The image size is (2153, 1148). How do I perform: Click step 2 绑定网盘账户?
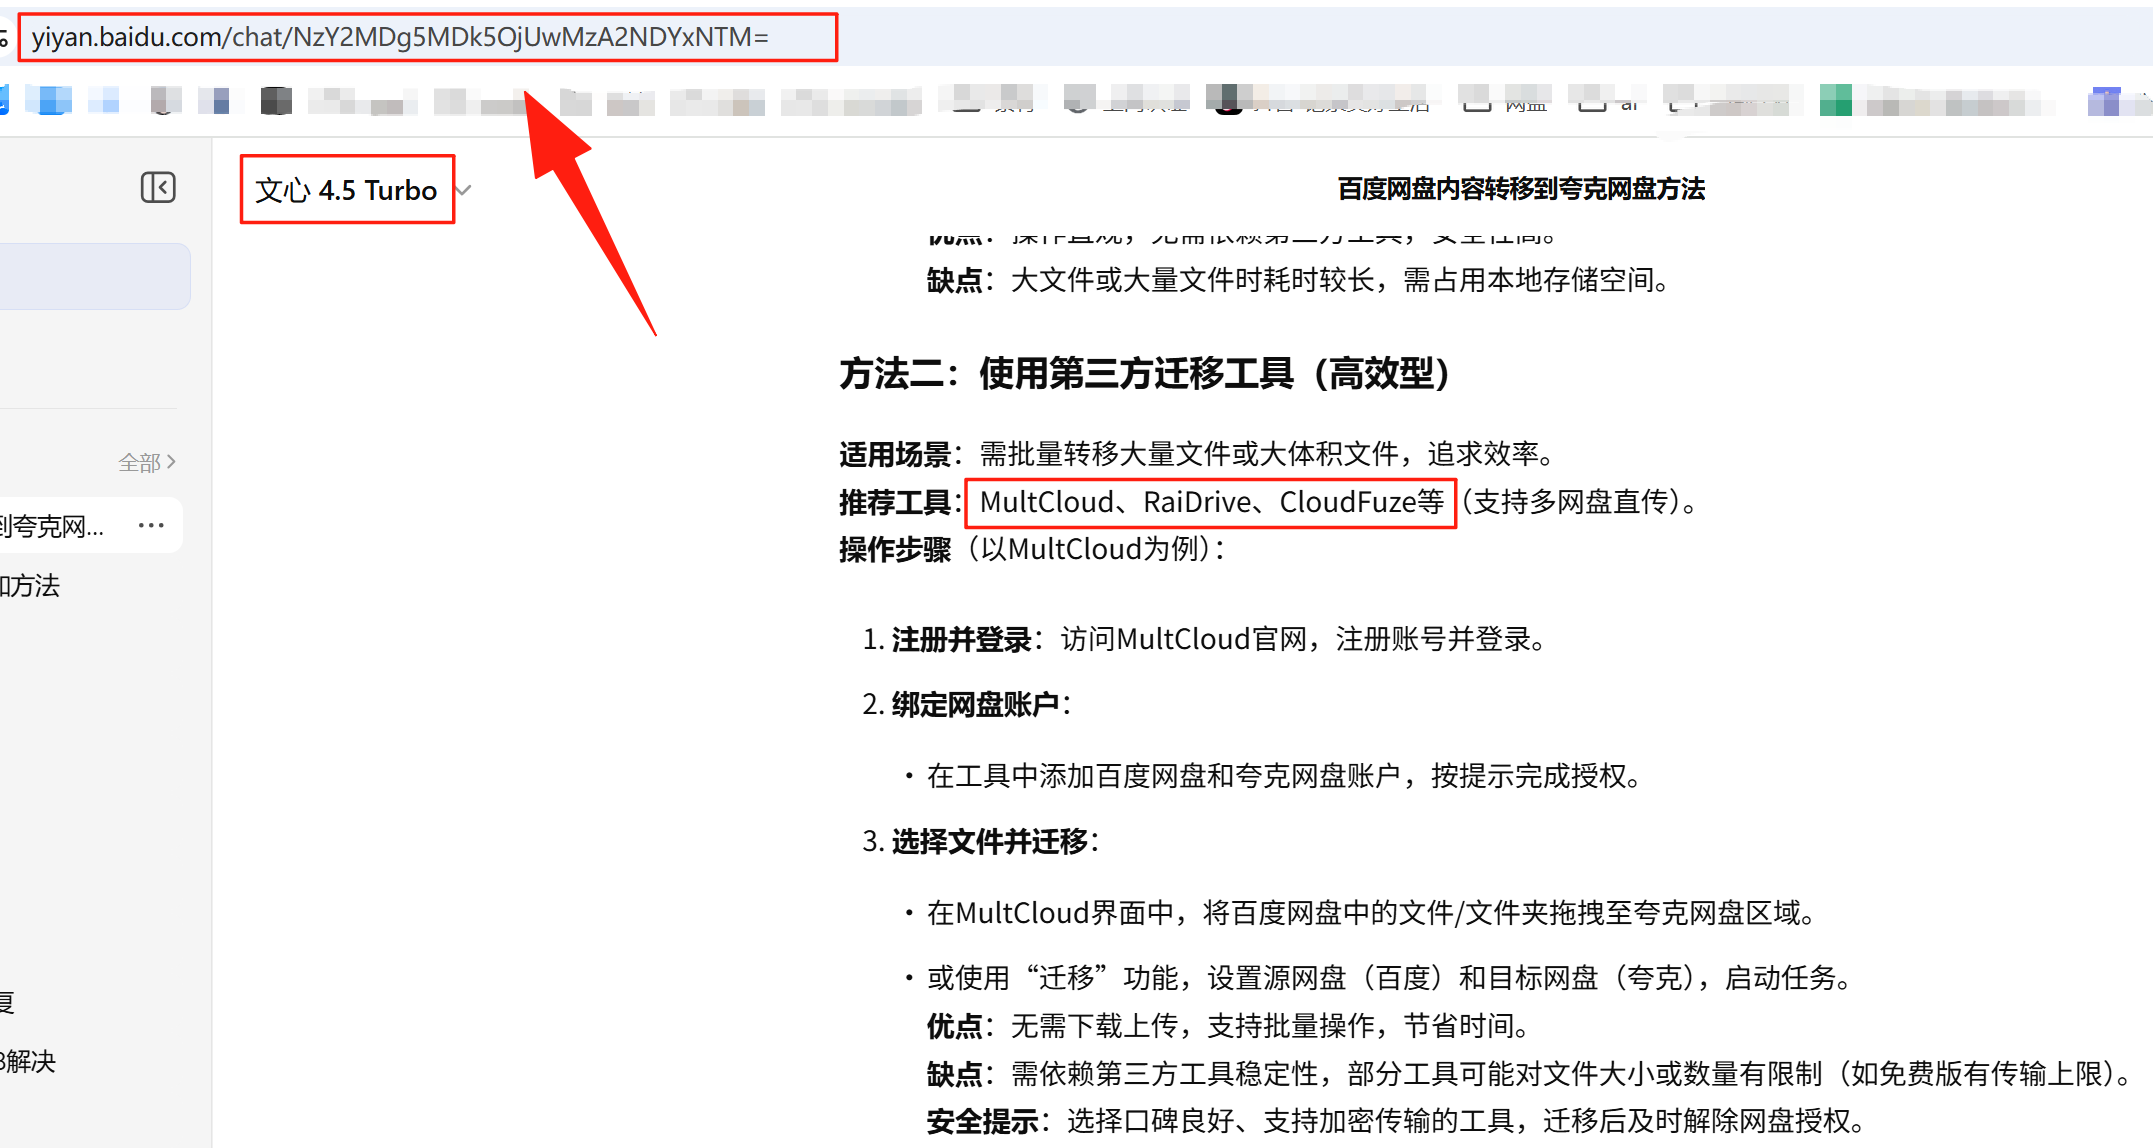pos(967,705)
